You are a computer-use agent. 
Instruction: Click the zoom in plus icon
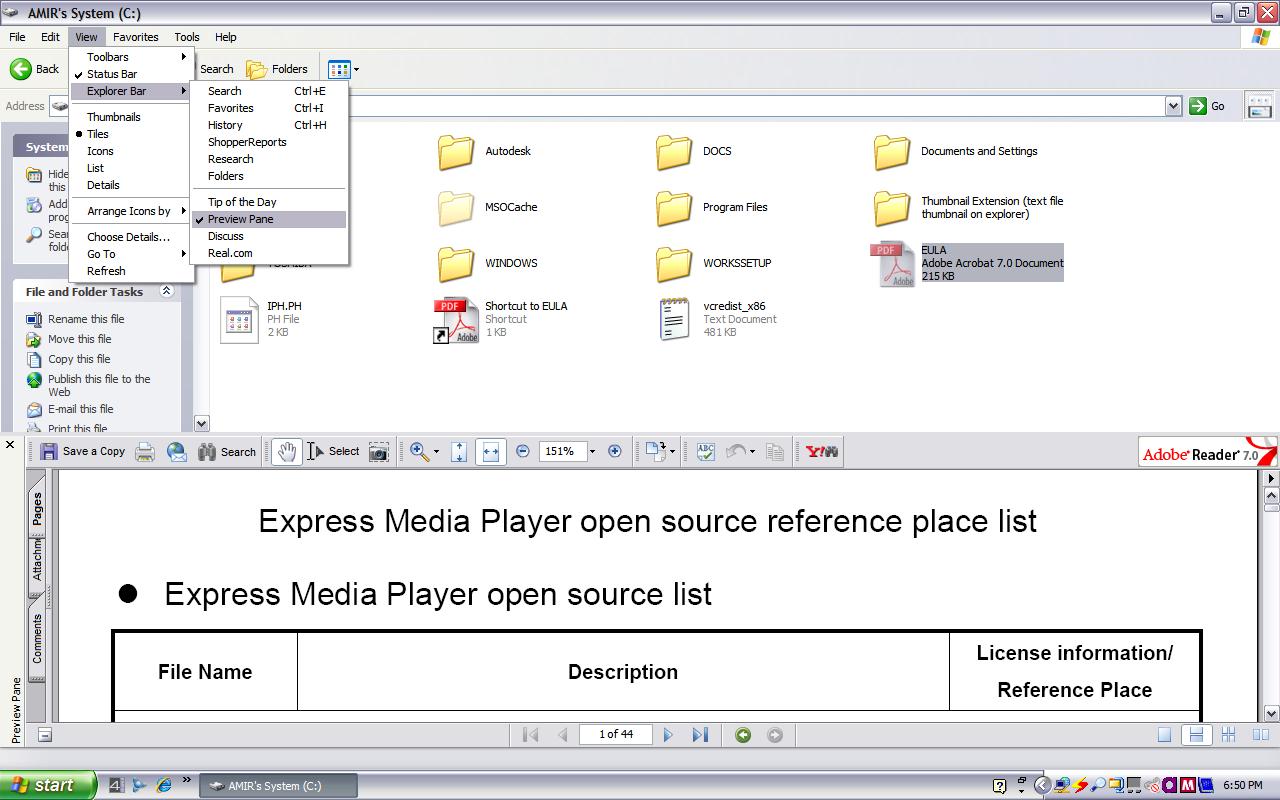(615, 452)
